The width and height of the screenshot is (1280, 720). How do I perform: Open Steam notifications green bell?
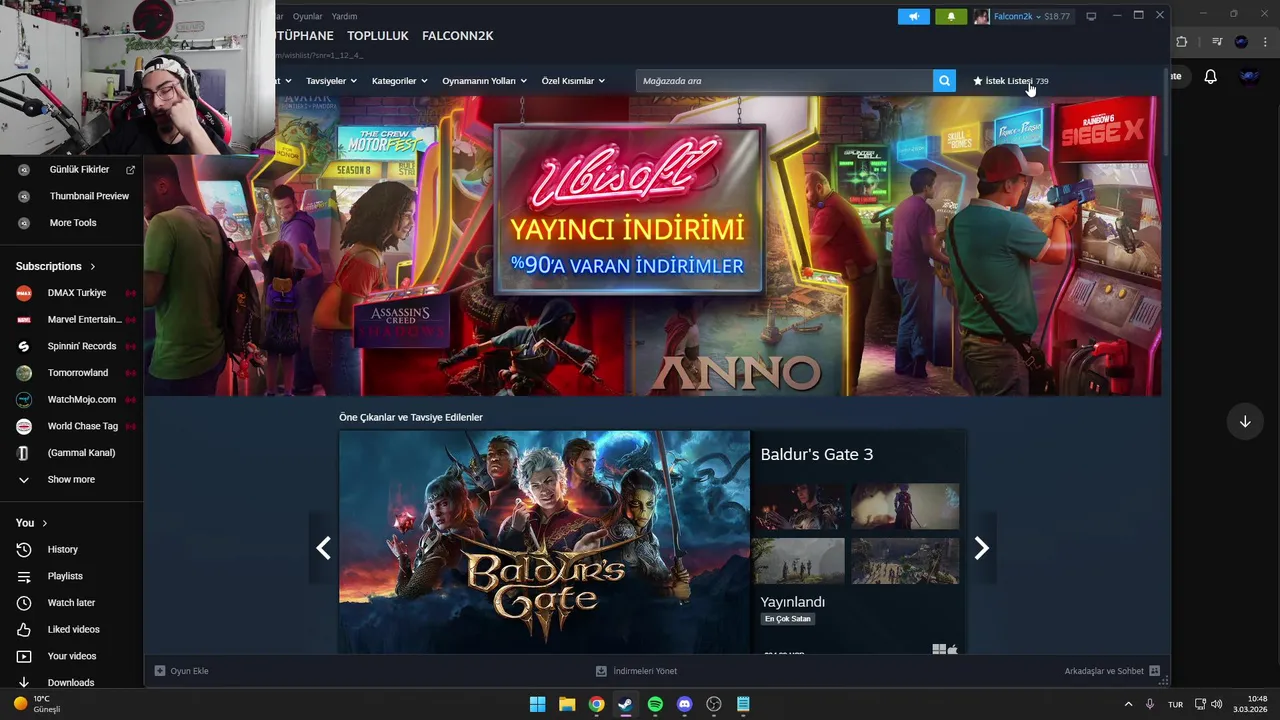pyautogui.click(x=951, y=16)
